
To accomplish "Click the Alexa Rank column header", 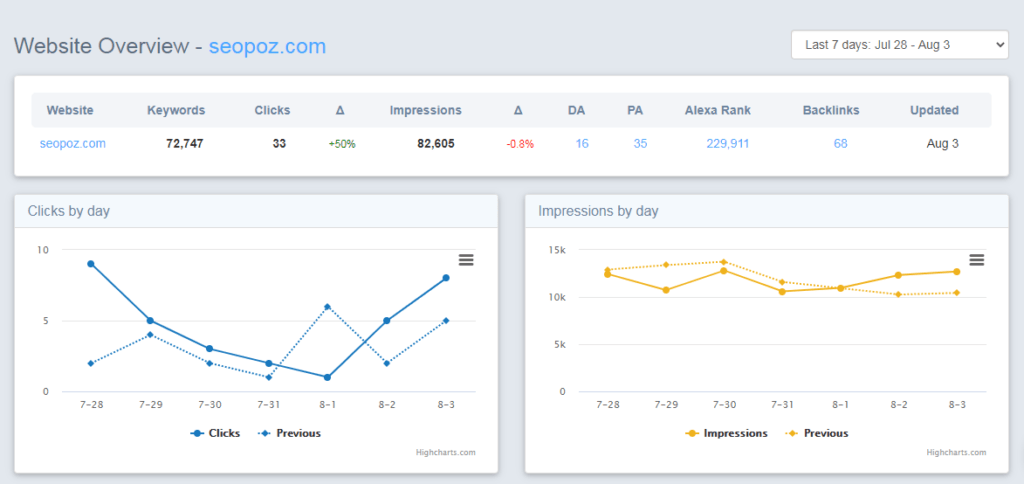I will pos(718,110).
